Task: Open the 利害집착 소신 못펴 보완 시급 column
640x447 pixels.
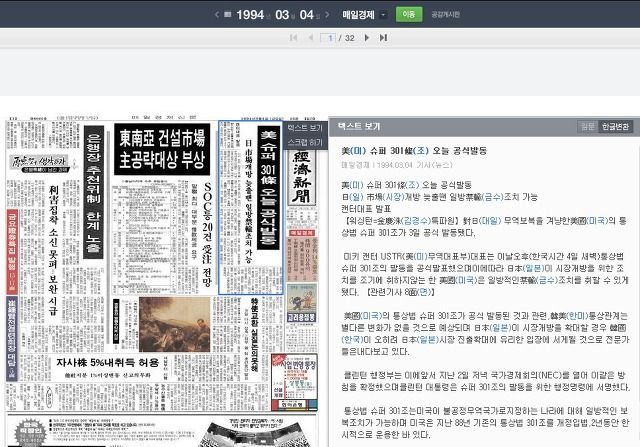Action: 53,250
